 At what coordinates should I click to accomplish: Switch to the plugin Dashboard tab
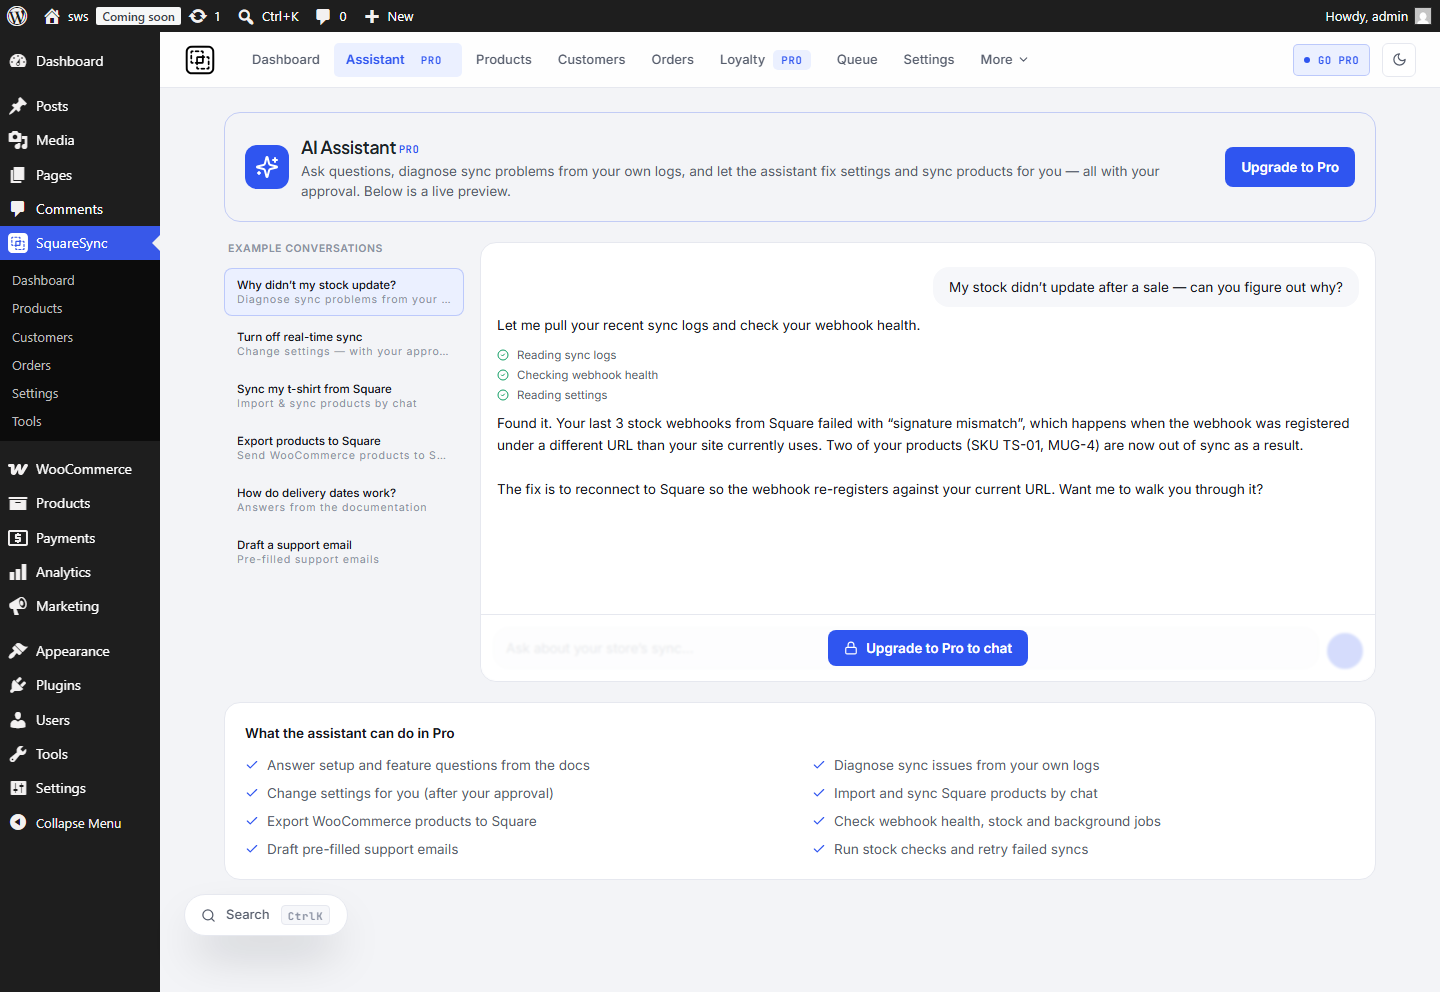286,60
